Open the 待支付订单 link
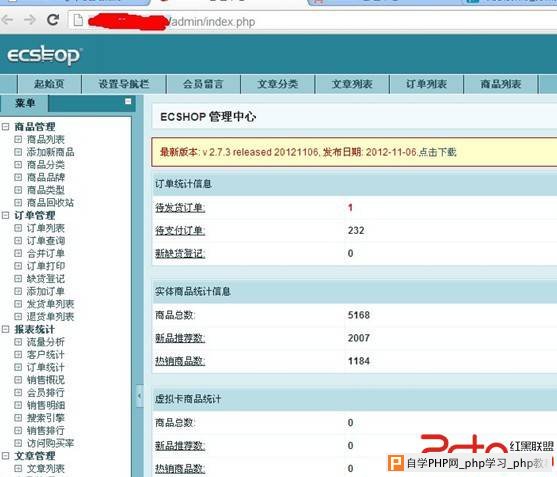The image size is (557, 477). tap(180, 231)
